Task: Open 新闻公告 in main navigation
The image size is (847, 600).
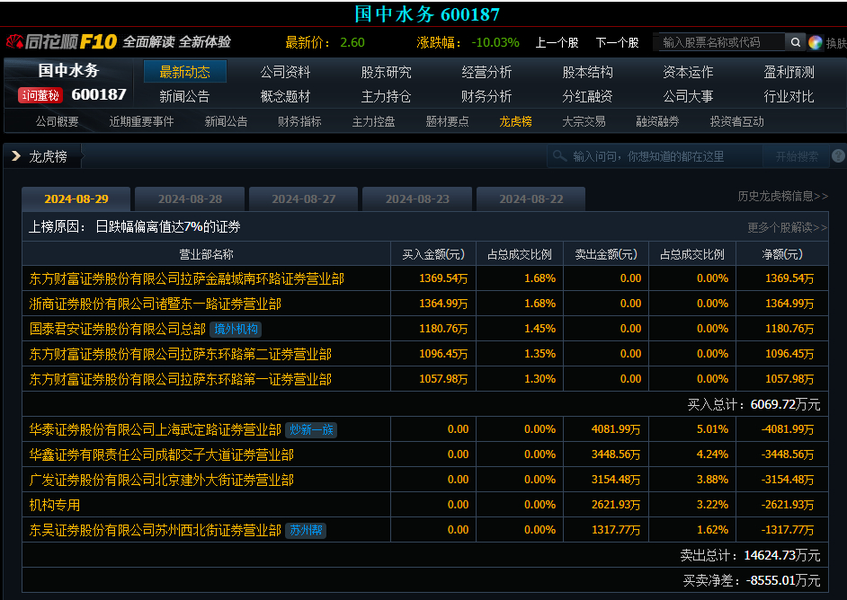Action: [x=184, y=97]
